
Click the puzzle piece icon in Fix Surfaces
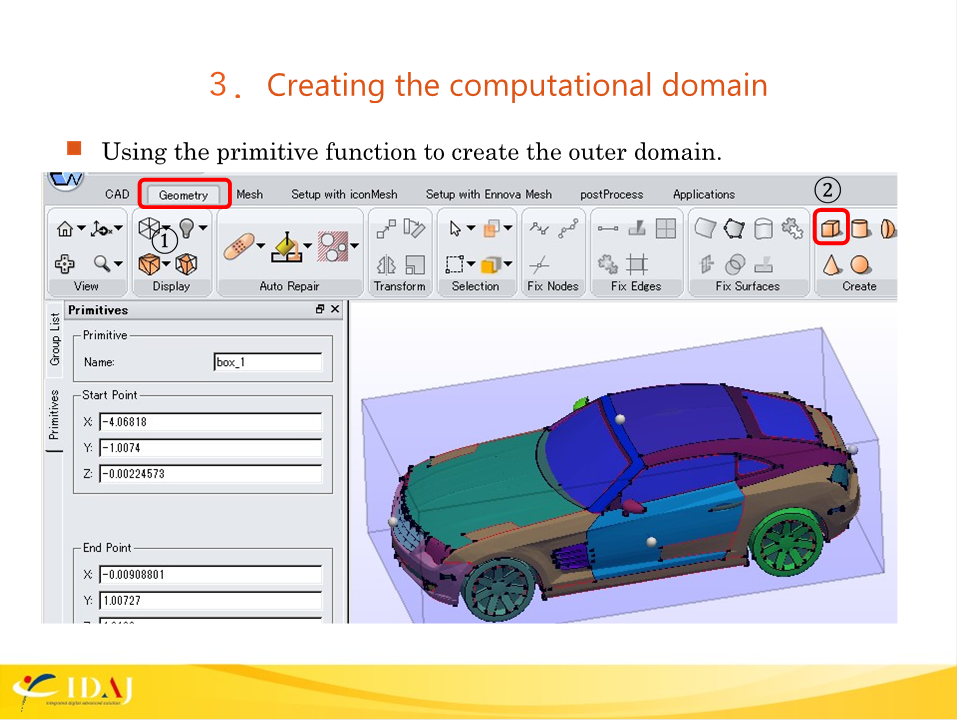792,229
